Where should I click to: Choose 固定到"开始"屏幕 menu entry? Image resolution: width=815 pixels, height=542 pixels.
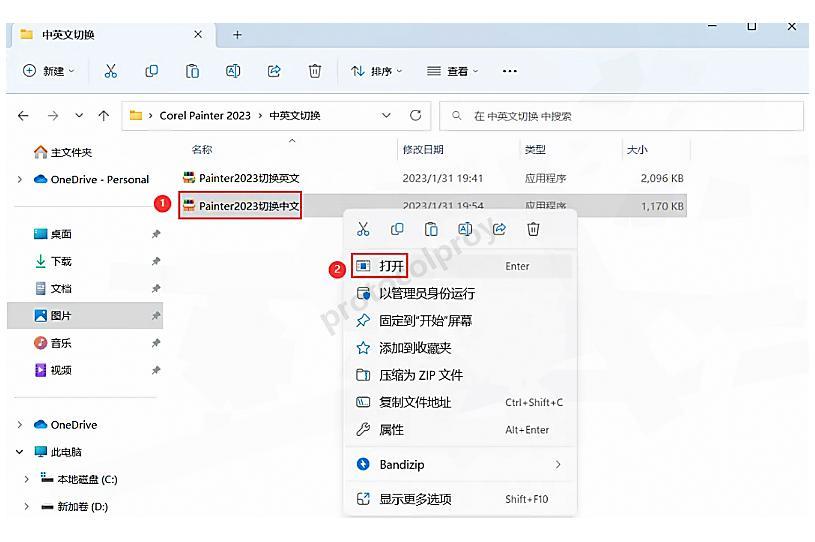(x=461, y=321)
